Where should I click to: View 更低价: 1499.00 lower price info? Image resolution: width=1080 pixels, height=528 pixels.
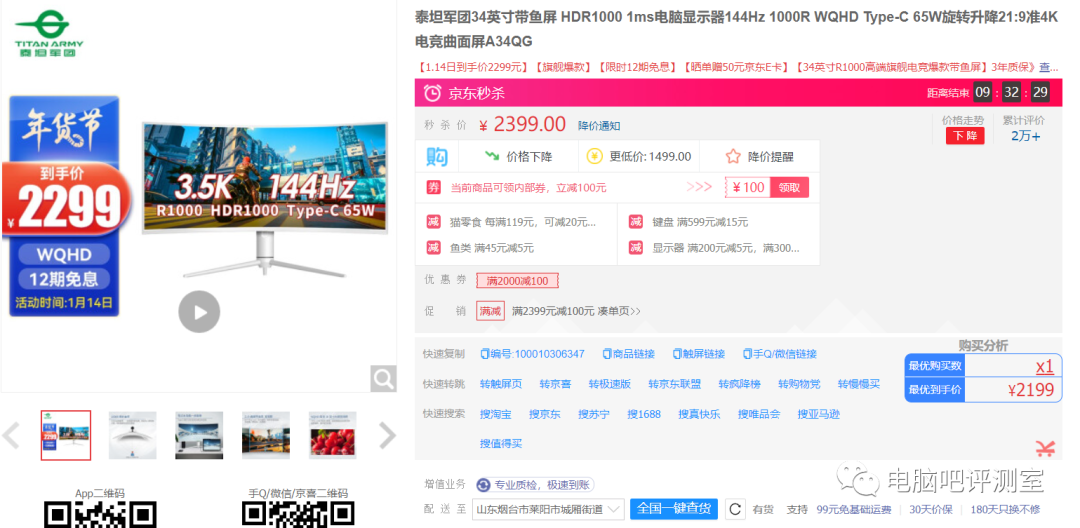pos(650,156)
